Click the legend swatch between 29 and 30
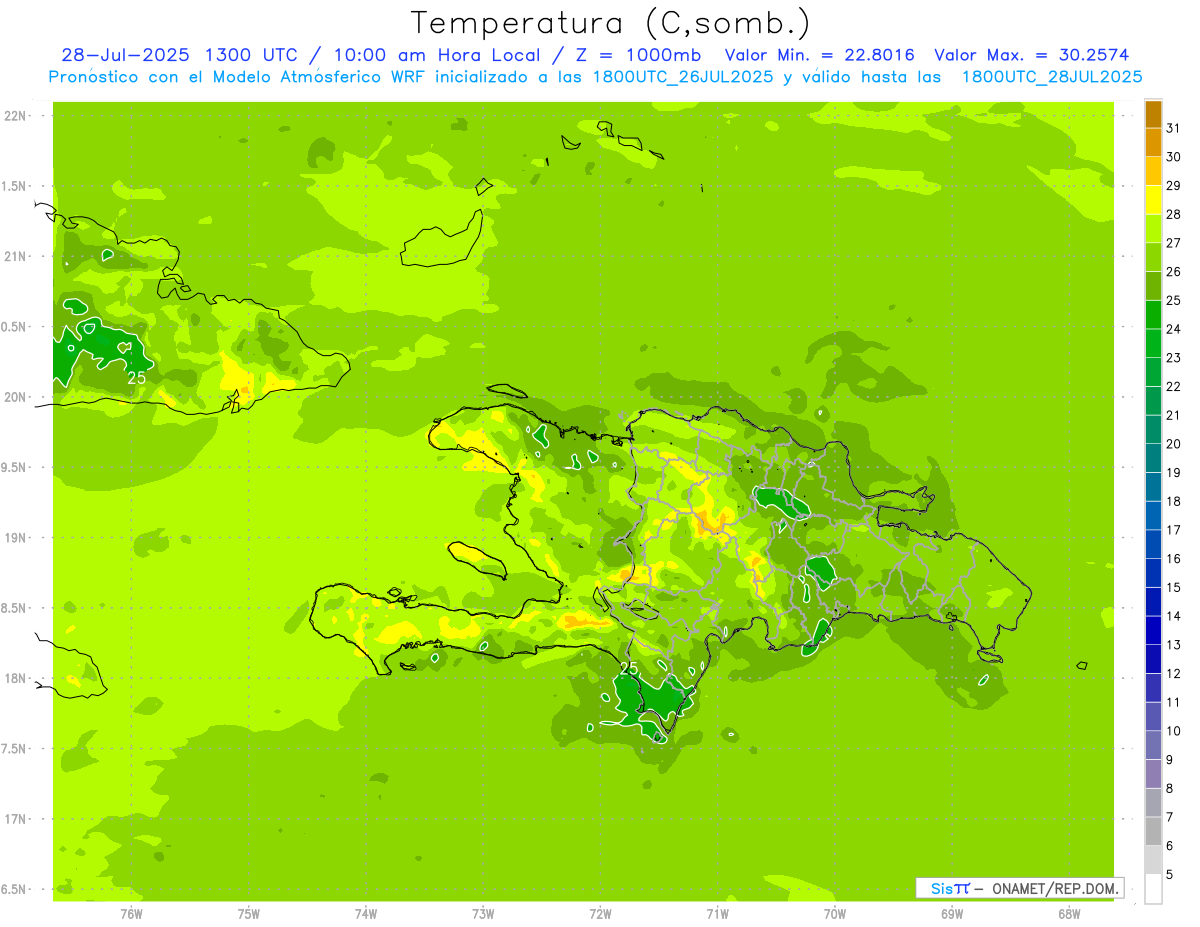 (x=1153, y=171)
